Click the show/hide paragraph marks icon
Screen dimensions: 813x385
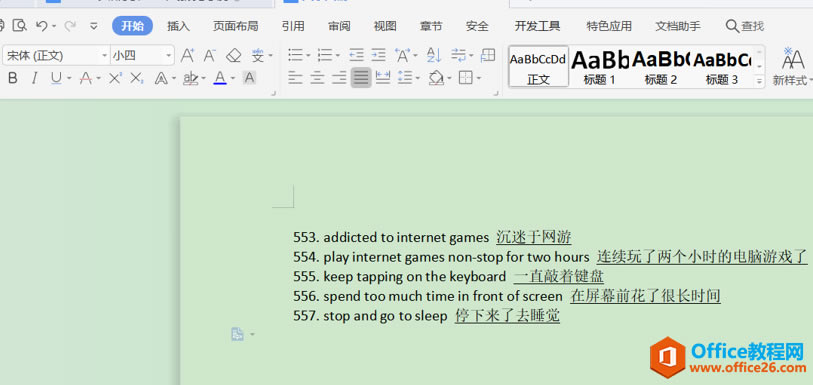click(x=458, y=55)
